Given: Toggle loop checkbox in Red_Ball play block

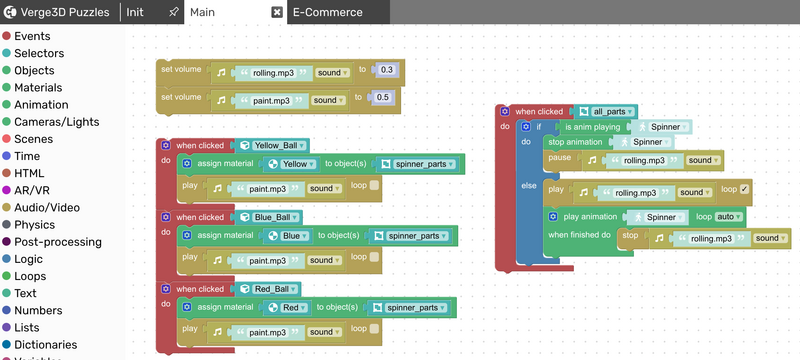Looking at the screenshot, I should [374, 329].
